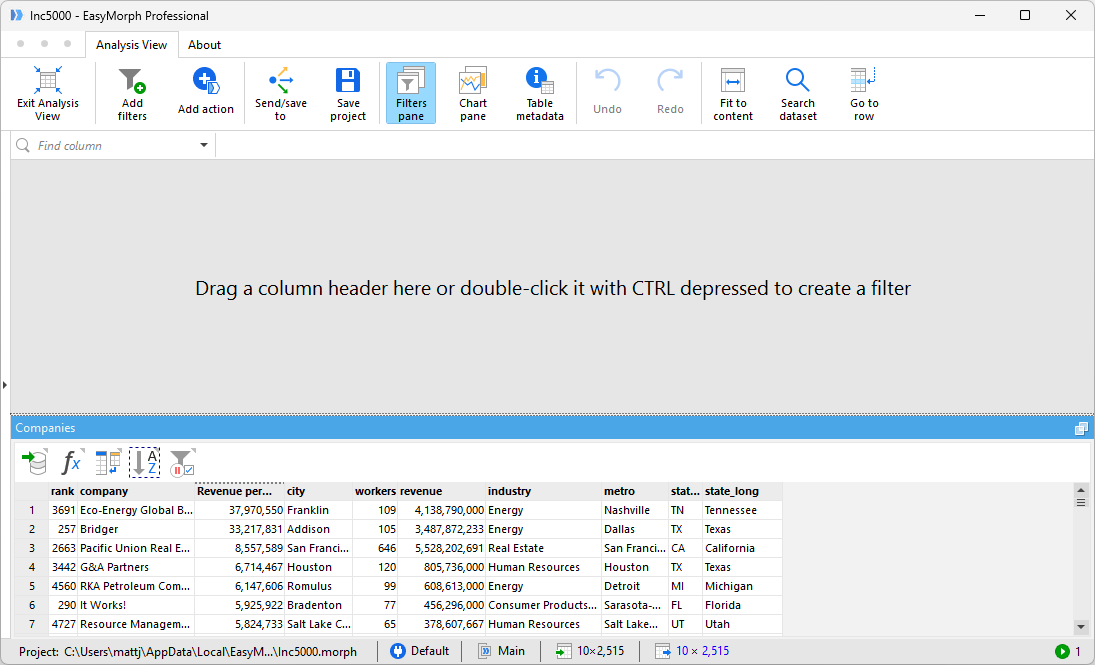Click the EasyMorph logo in title bar
This screenshot has height=665, width=1095.
(x=17, y=15)
